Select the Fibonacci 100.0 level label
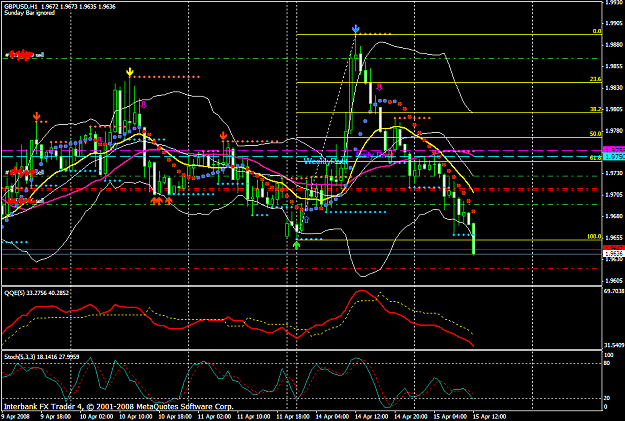This screenshot has height=421, width=625. 594,237
